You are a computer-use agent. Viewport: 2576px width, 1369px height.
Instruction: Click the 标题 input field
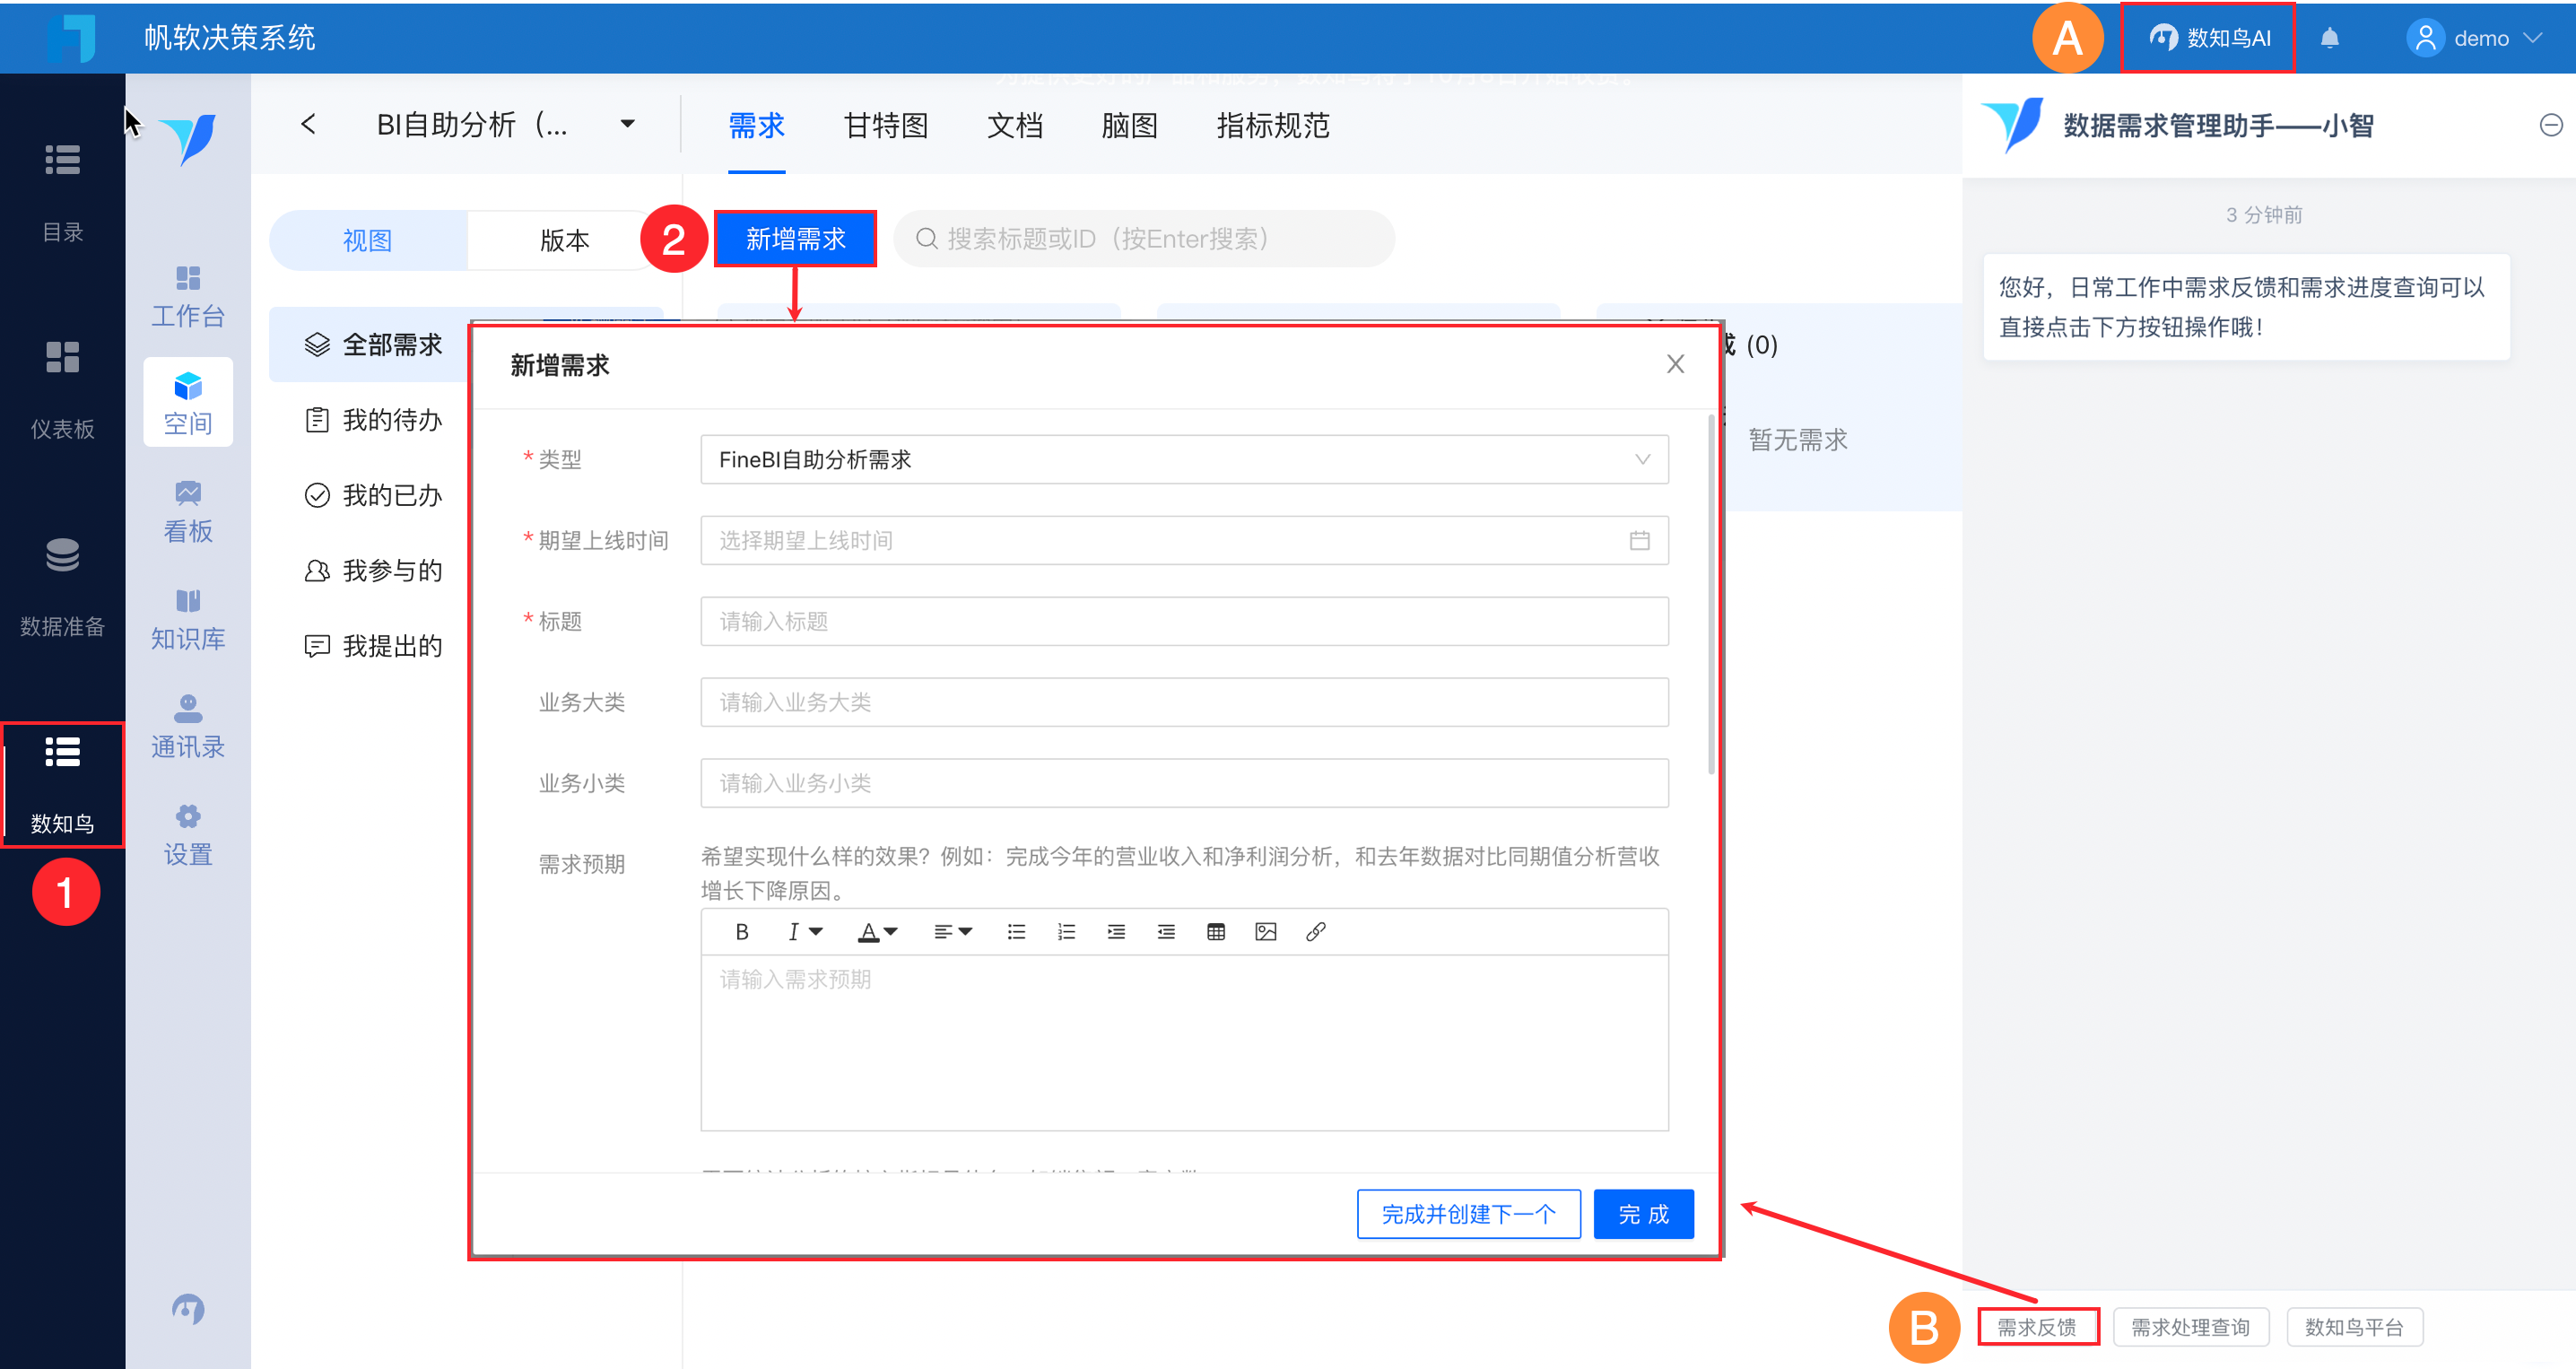1184,622
